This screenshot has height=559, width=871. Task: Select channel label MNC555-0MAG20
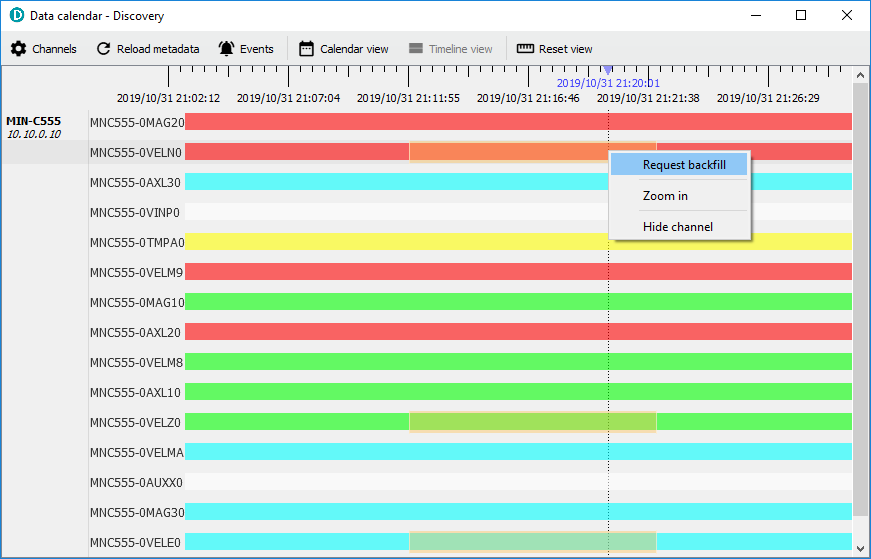137,122
